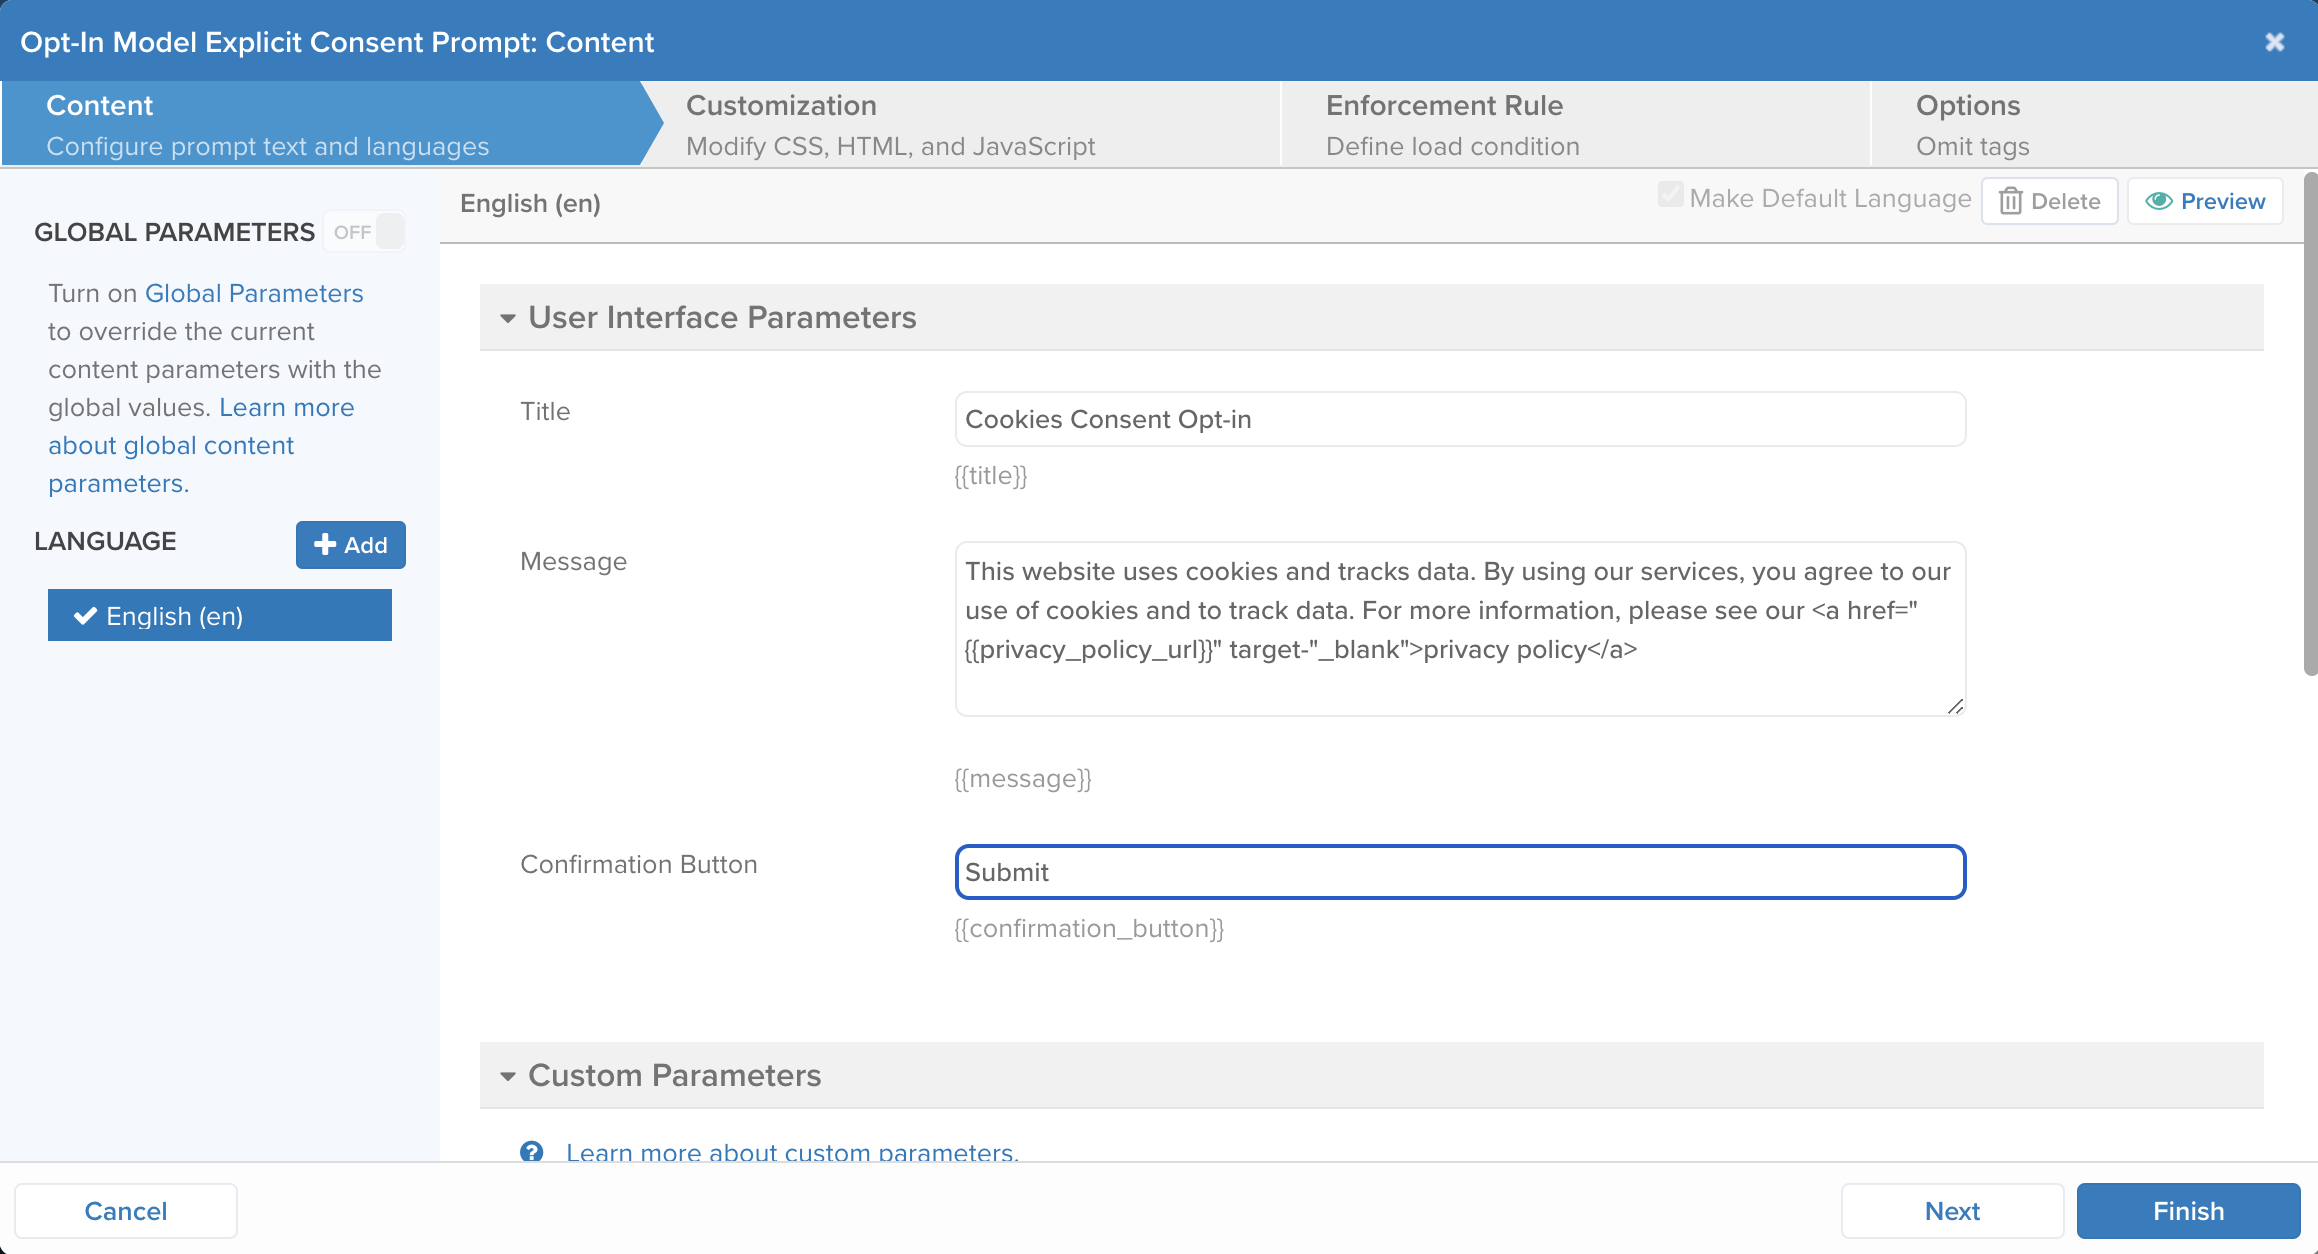Screen dimensions: 2318x1254
Task: Collapse the Custom Parameters section
Action: click(508, 1076)
